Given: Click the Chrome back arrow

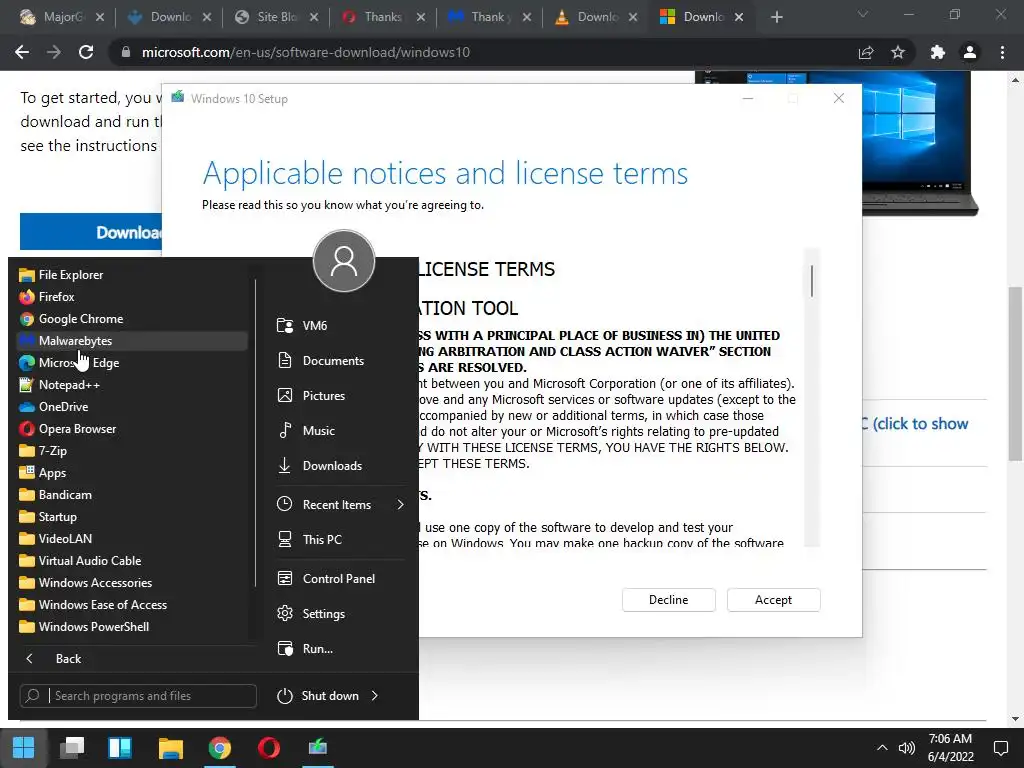Looking at the screenshot, I should tap(22, 52).
